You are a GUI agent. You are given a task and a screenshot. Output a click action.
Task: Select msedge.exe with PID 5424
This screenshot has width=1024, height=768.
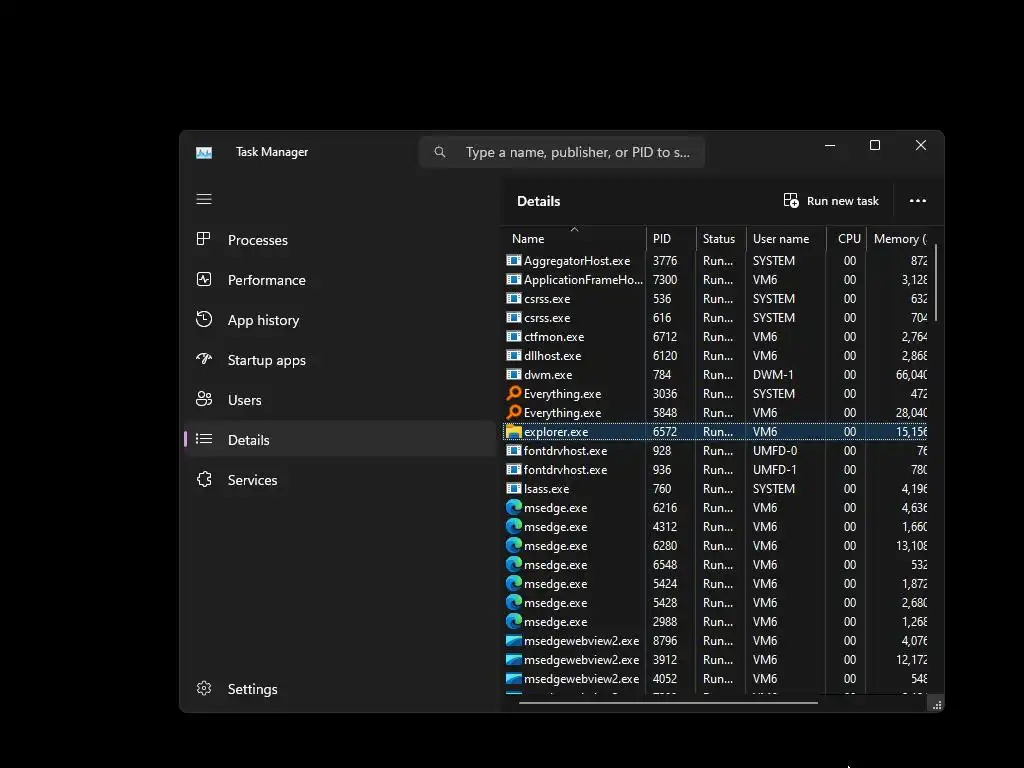click(x=555, y=584)
